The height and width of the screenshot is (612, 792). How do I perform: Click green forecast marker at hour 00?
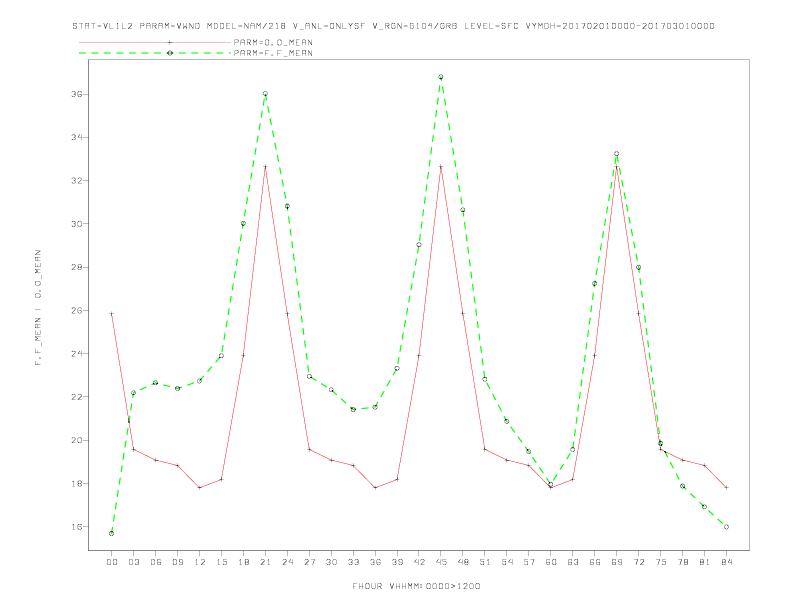coord(112,533)
